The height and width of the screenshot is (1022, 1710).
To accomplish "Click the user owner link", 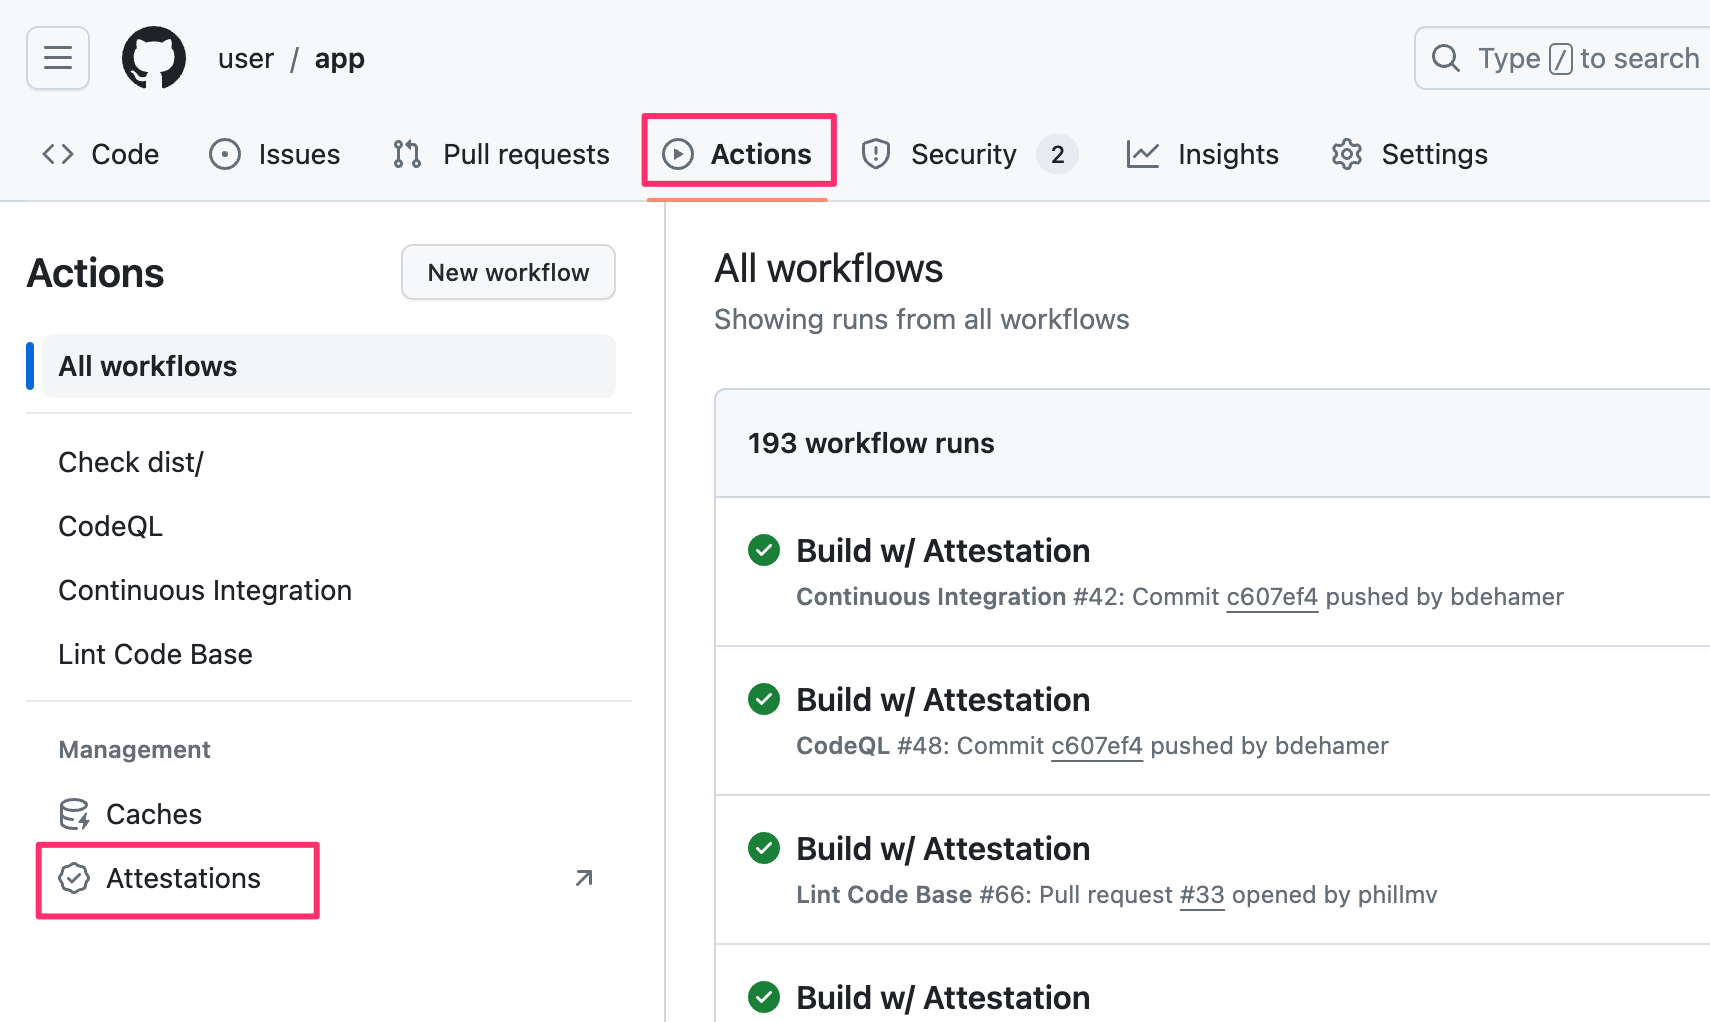I will [x=246, y=59].
